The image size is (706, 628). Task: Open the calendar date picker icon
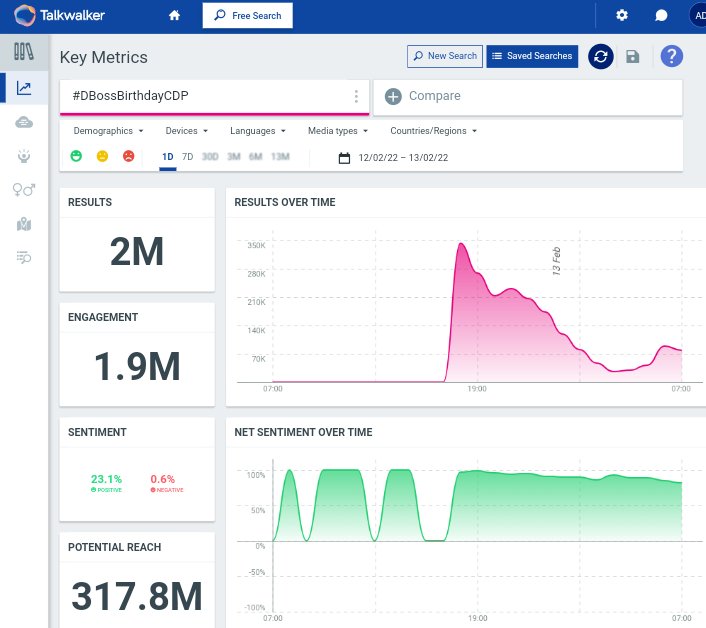click(x=344, y=158)
